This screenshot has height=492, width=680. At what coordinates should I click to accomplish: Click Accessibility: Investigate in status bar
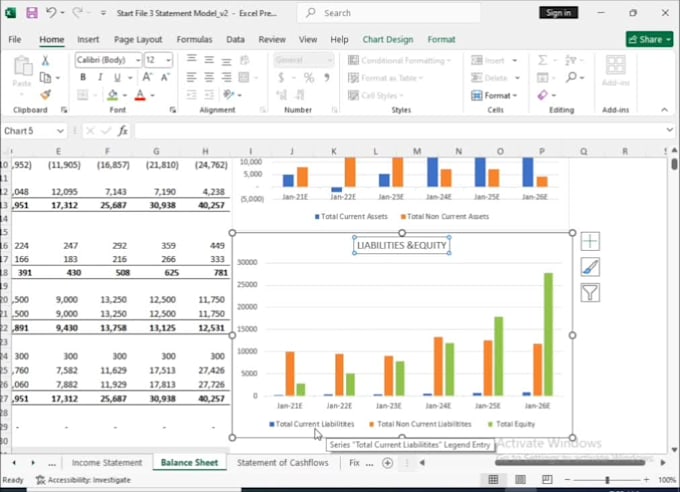point(84,480)
